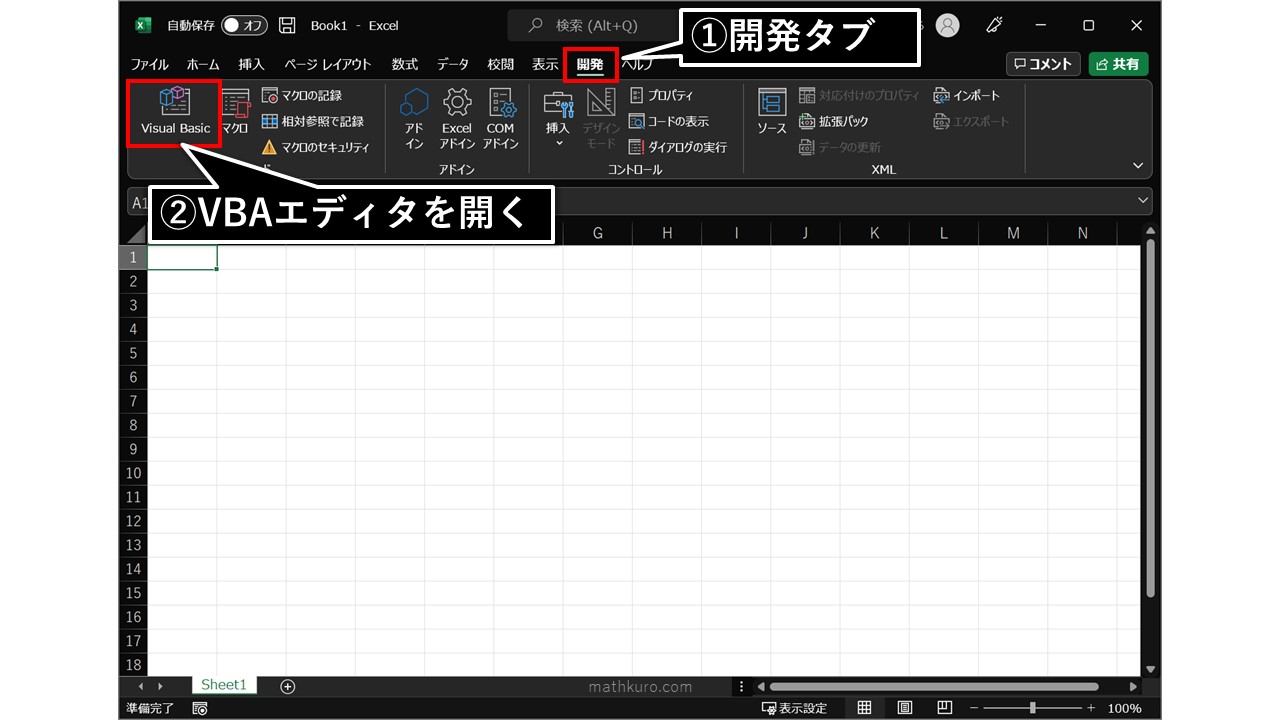1280x720 pixels.
Task: Click XML Import (インポート)
Action: pos(966,95)
